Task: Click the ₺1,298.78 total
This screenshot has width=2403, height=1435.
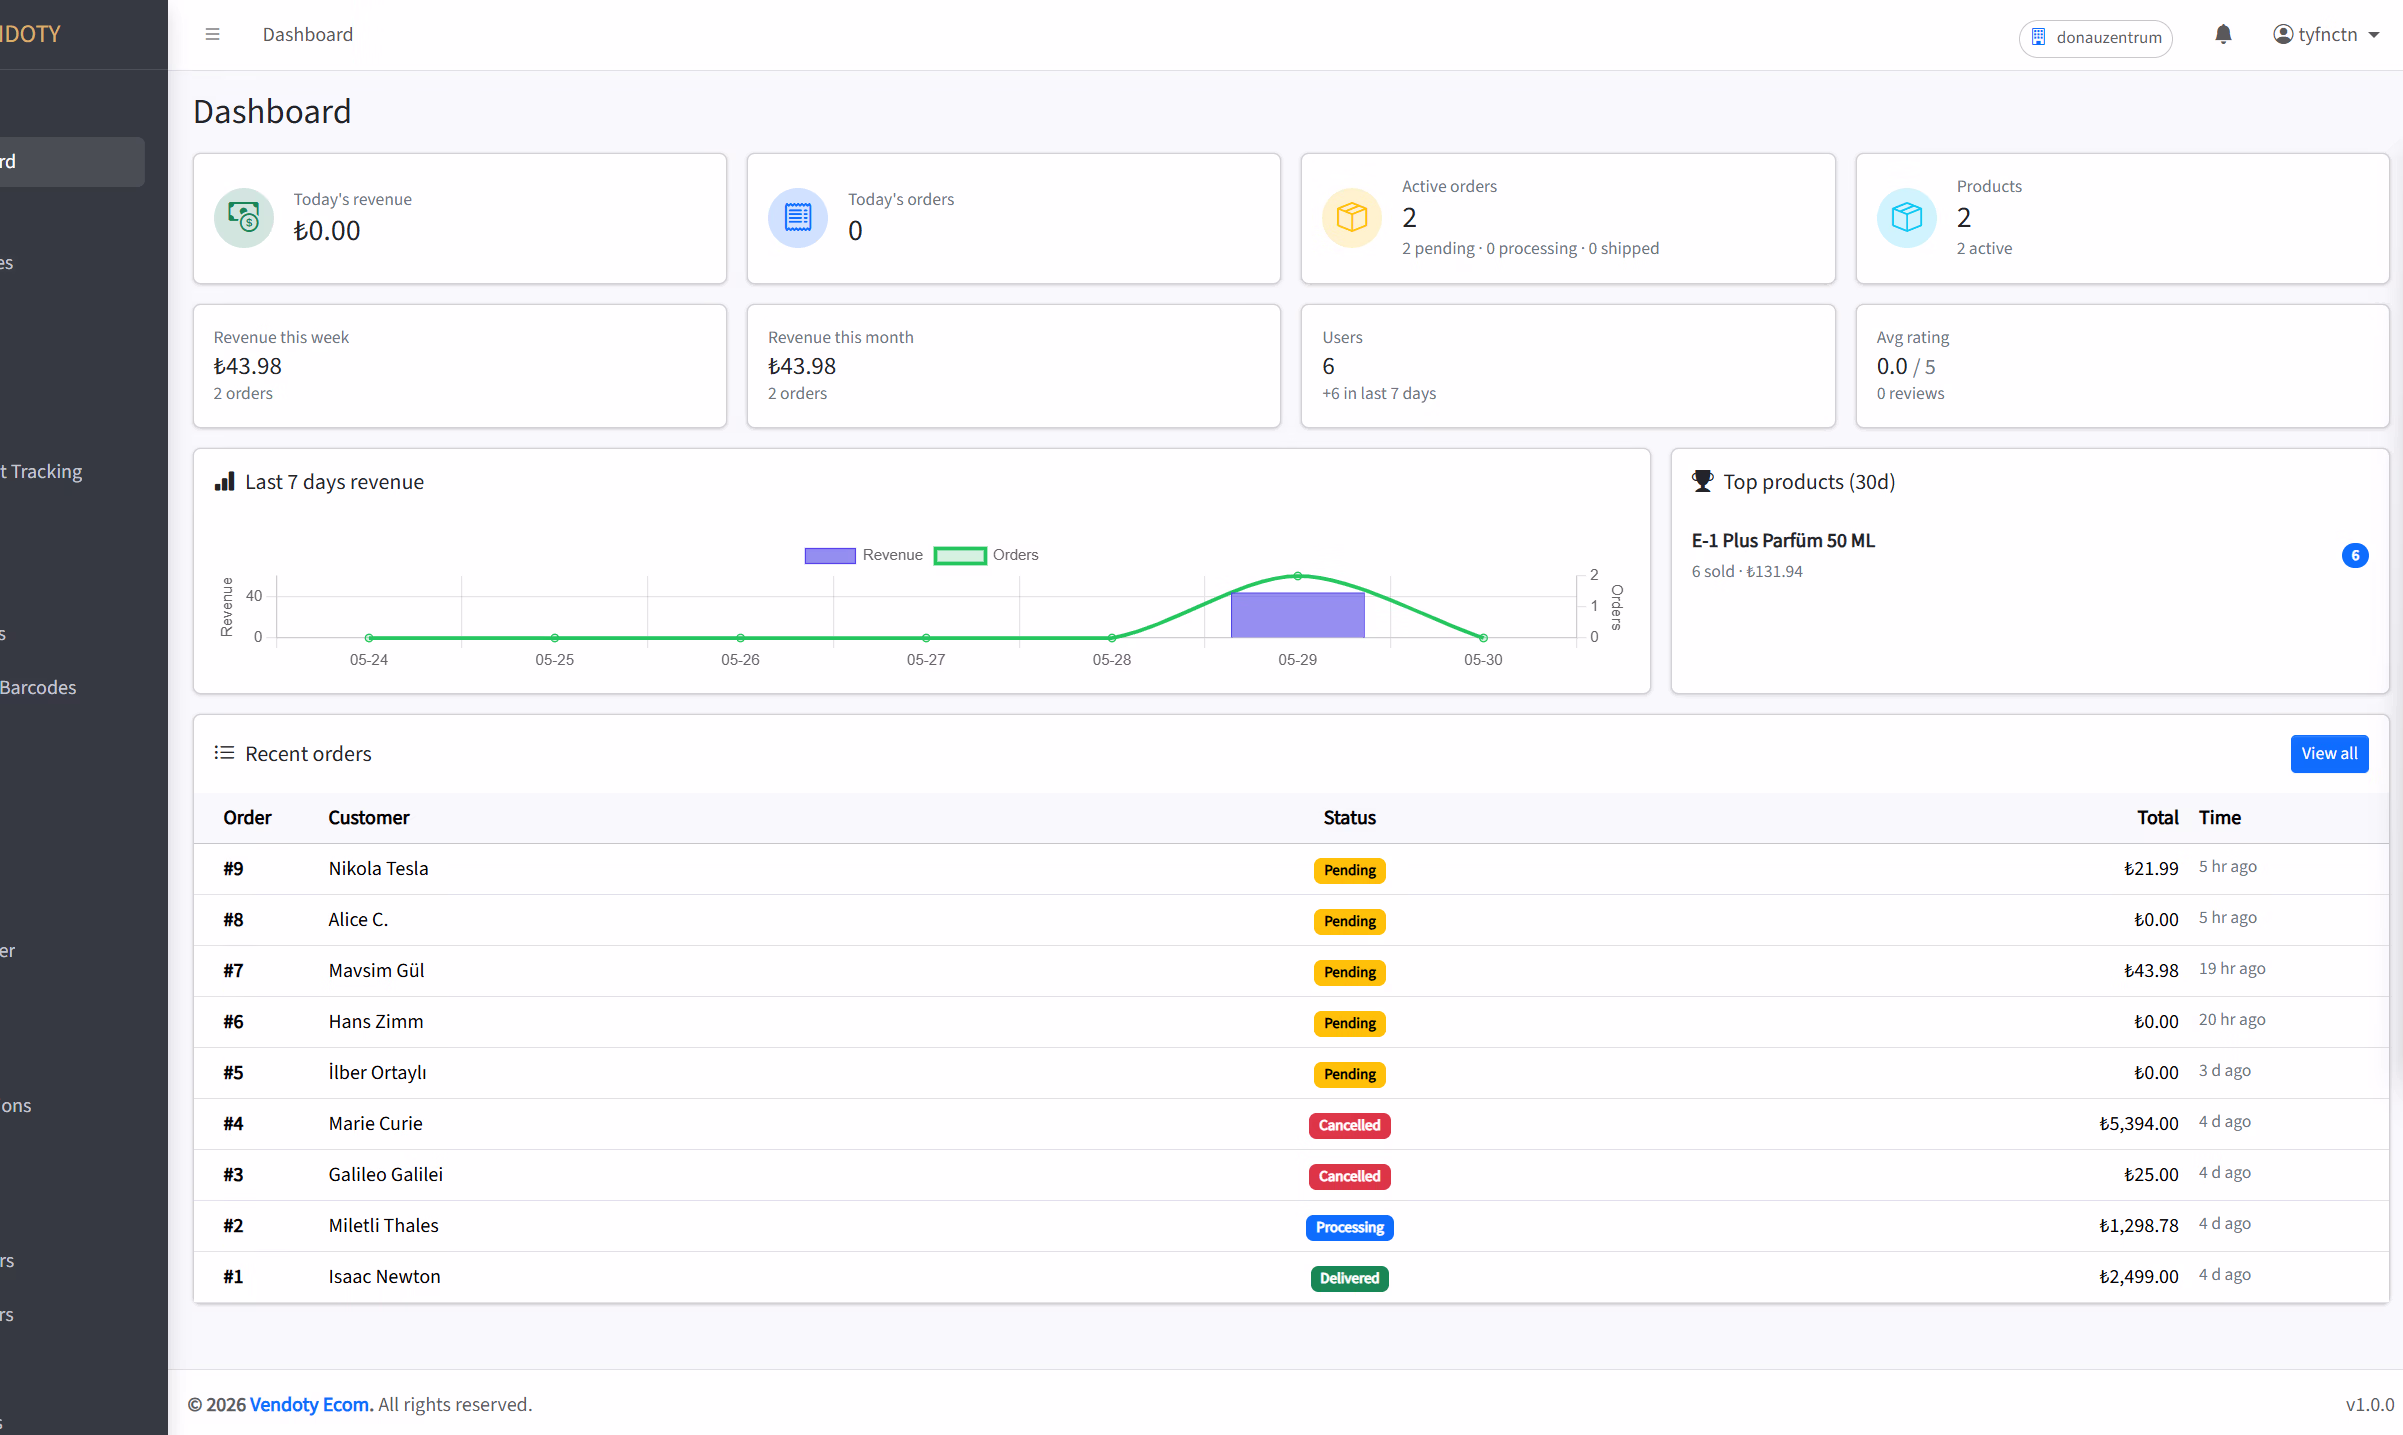Action: [x=2138, y=1225]
